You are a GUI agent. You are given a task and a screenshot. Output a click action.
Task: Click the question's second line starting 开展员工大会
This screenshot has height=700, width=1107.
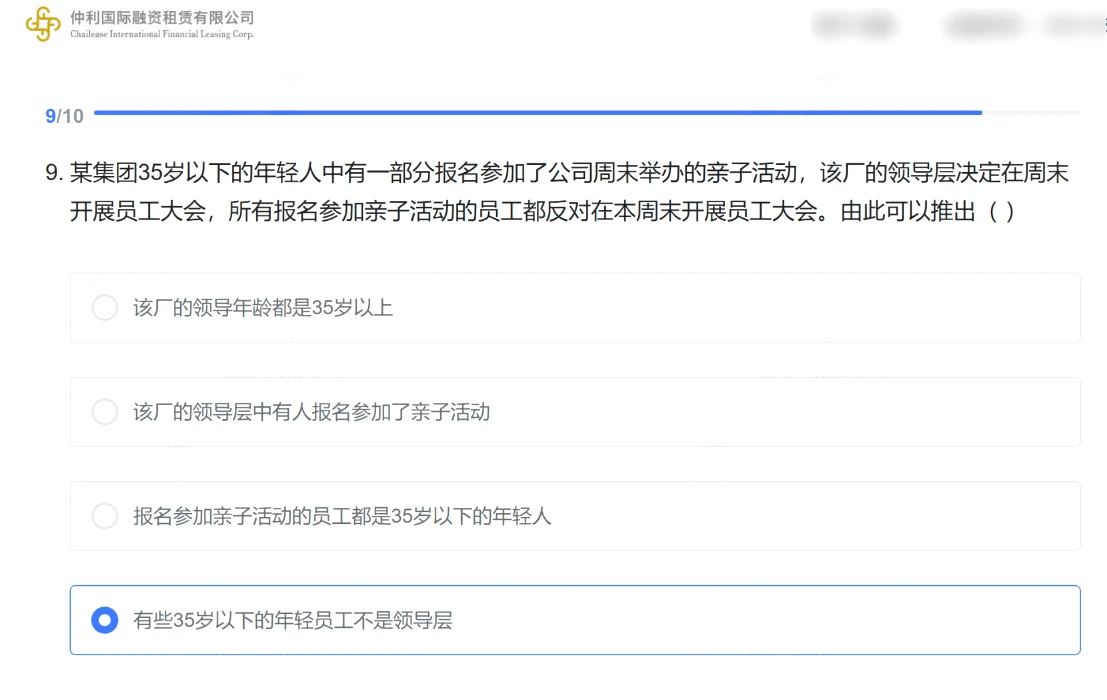point(542,211)
